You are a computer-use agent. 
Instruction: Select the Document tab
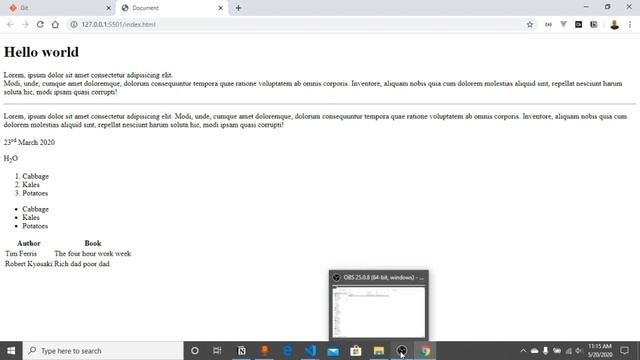171,8
